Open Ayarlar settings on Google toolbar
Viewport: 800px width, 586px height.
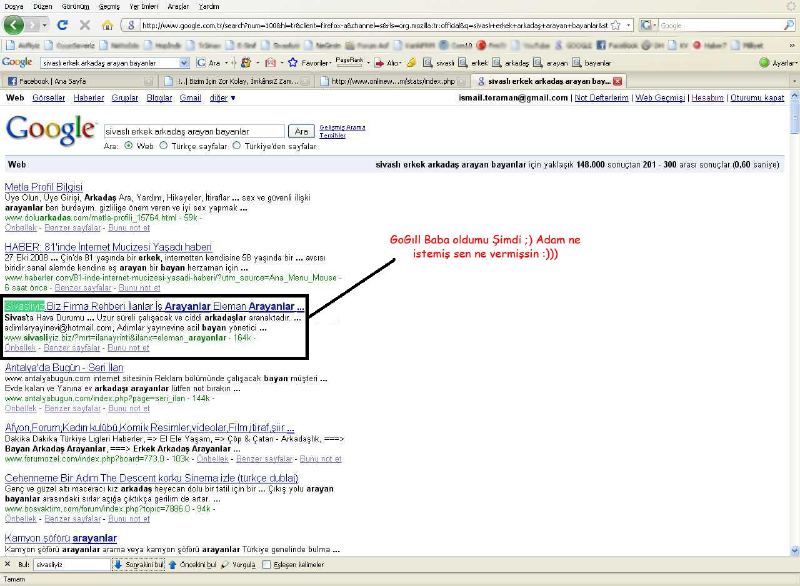(778, 63)
